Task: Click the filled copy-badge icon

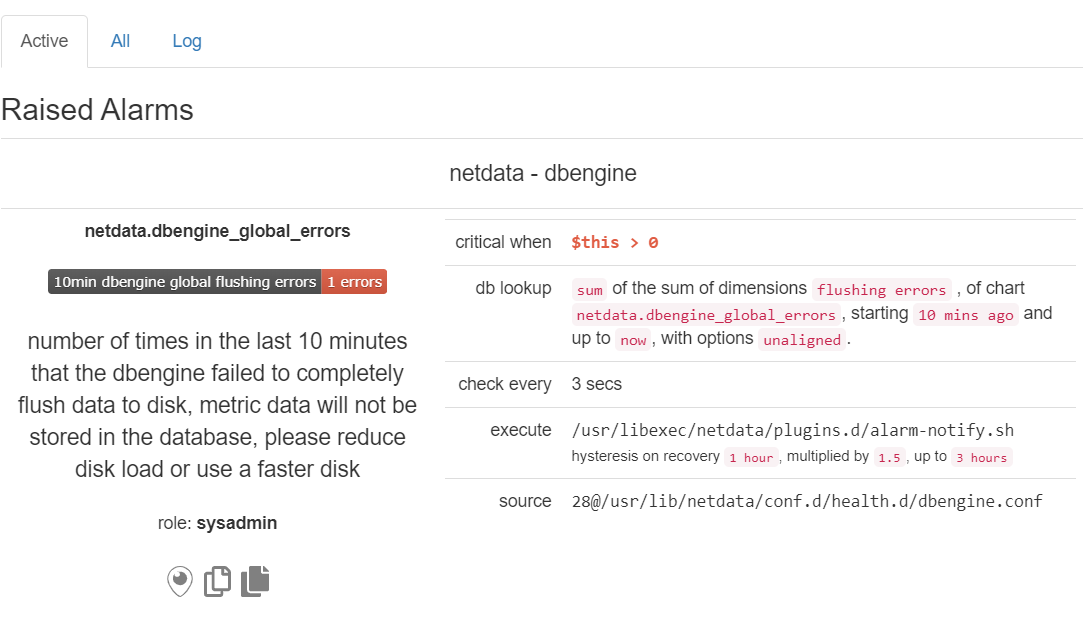Action: pyautogui.click(x=254, y=581)
